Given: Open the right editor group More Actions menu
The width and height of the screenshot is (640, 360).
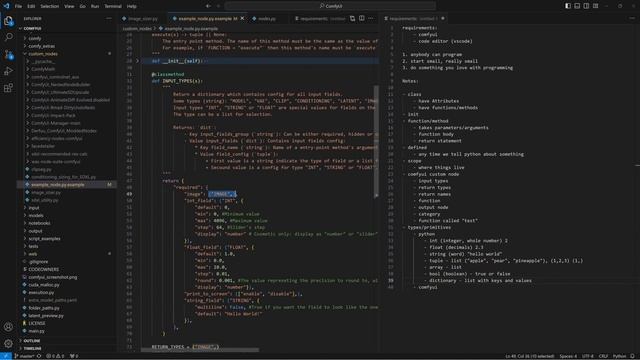Looking at the screenshot, I should click(632, 18).
